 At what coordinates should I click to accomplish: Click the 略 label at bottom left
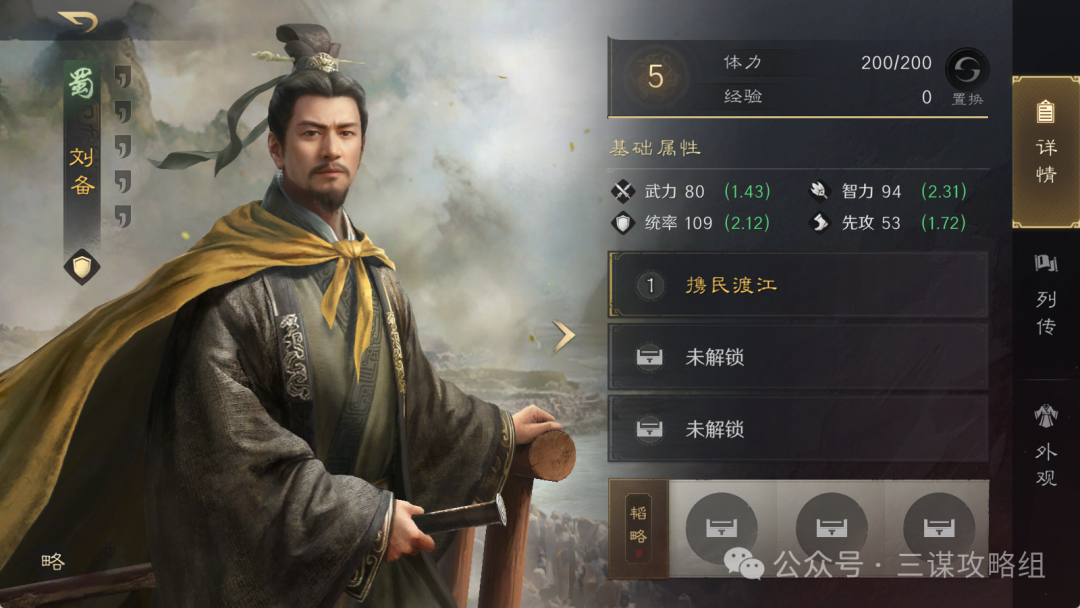tap(53, 562)
